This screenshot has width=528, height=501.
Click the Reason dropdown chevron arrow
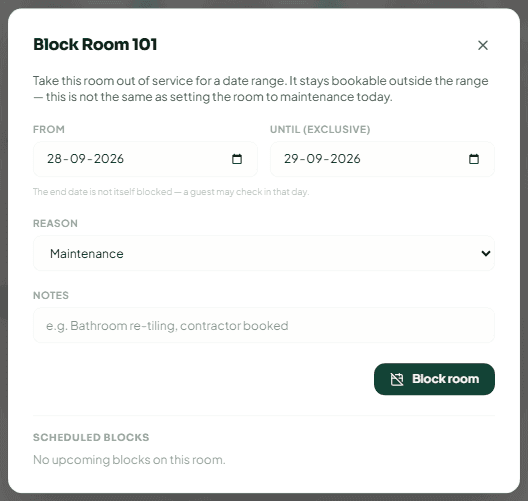(486, 253)
